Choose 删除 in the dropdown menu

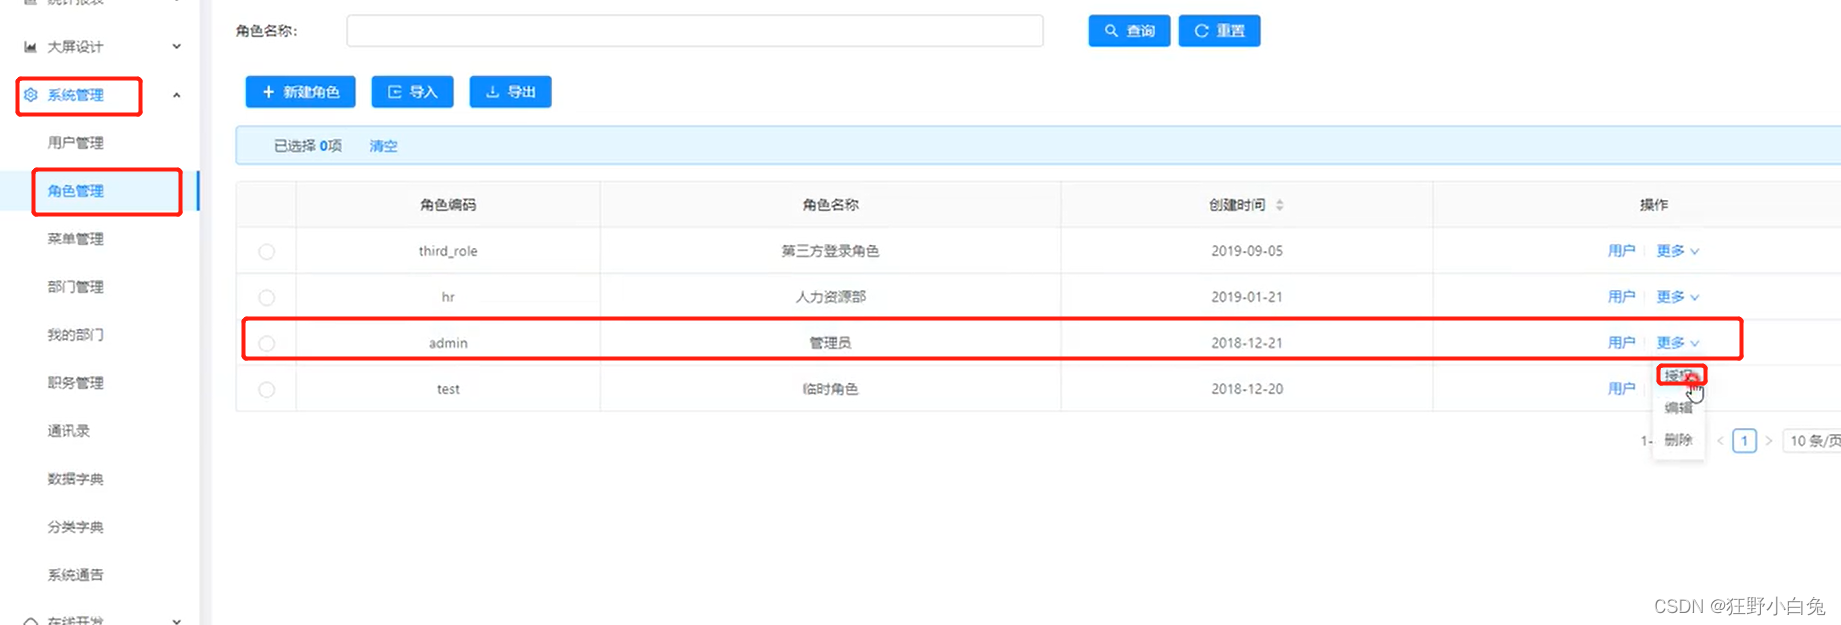point(1679,440)
